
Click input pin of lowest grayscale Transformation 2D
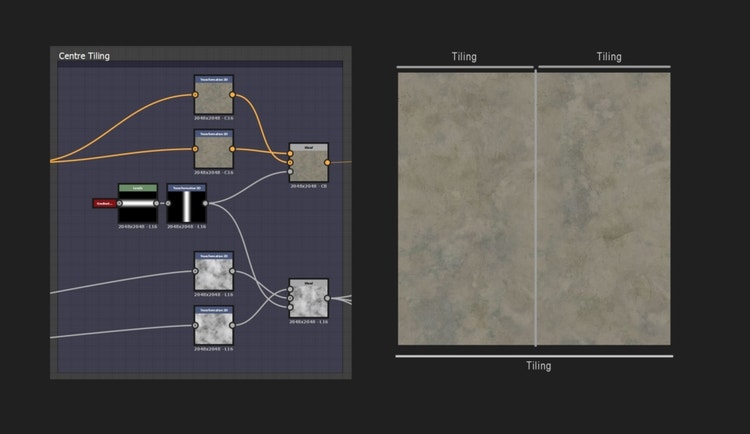click(x=195, y=325)
